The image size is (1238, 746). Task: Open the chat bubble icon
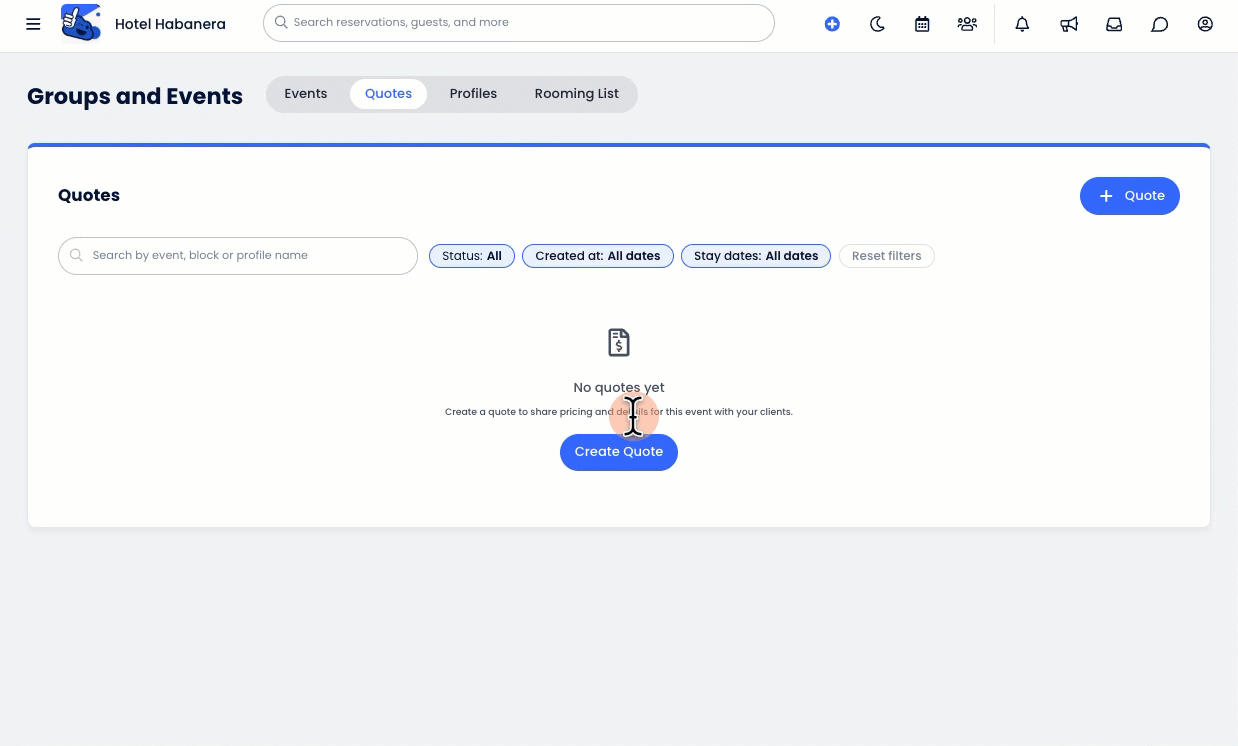(1159, 24)
